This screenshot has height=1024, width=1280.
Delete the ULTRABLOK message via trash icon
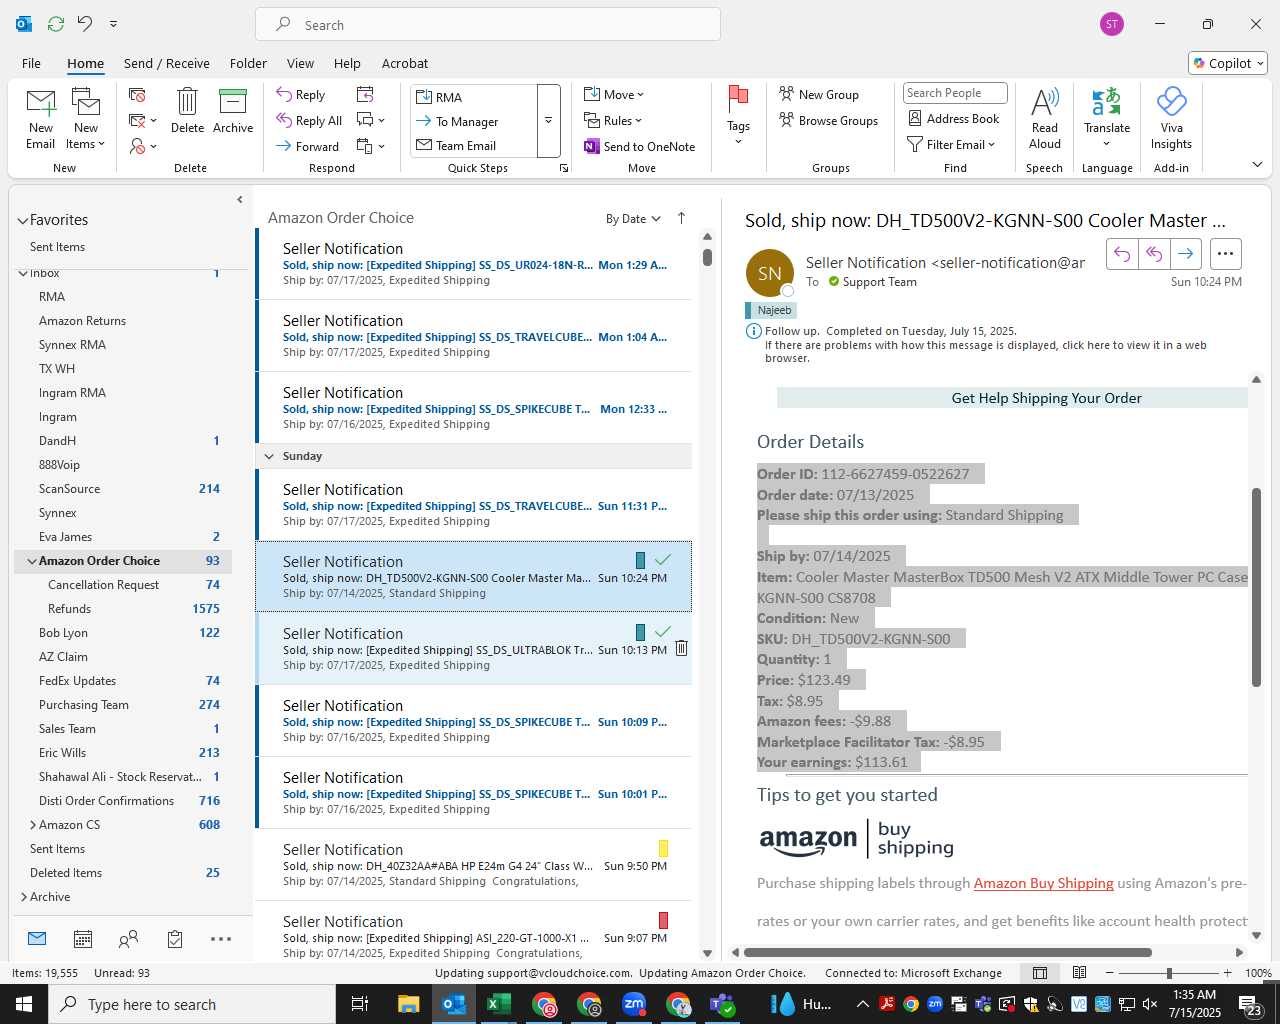pyautogui.click(x=681, y=648)
